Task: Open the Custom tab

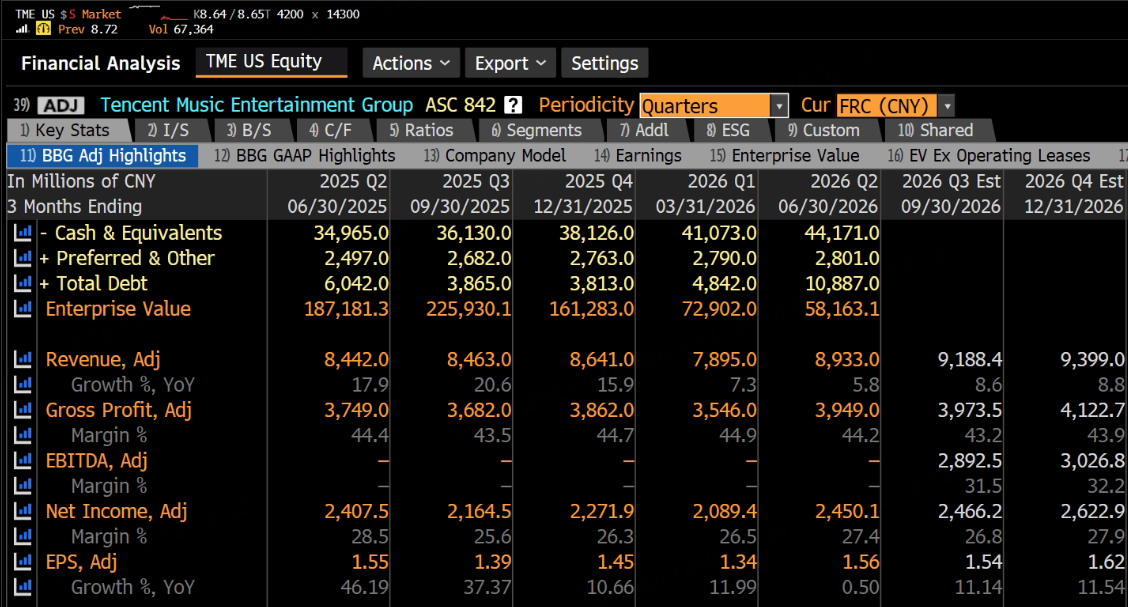Action: [x=828, y=130]
